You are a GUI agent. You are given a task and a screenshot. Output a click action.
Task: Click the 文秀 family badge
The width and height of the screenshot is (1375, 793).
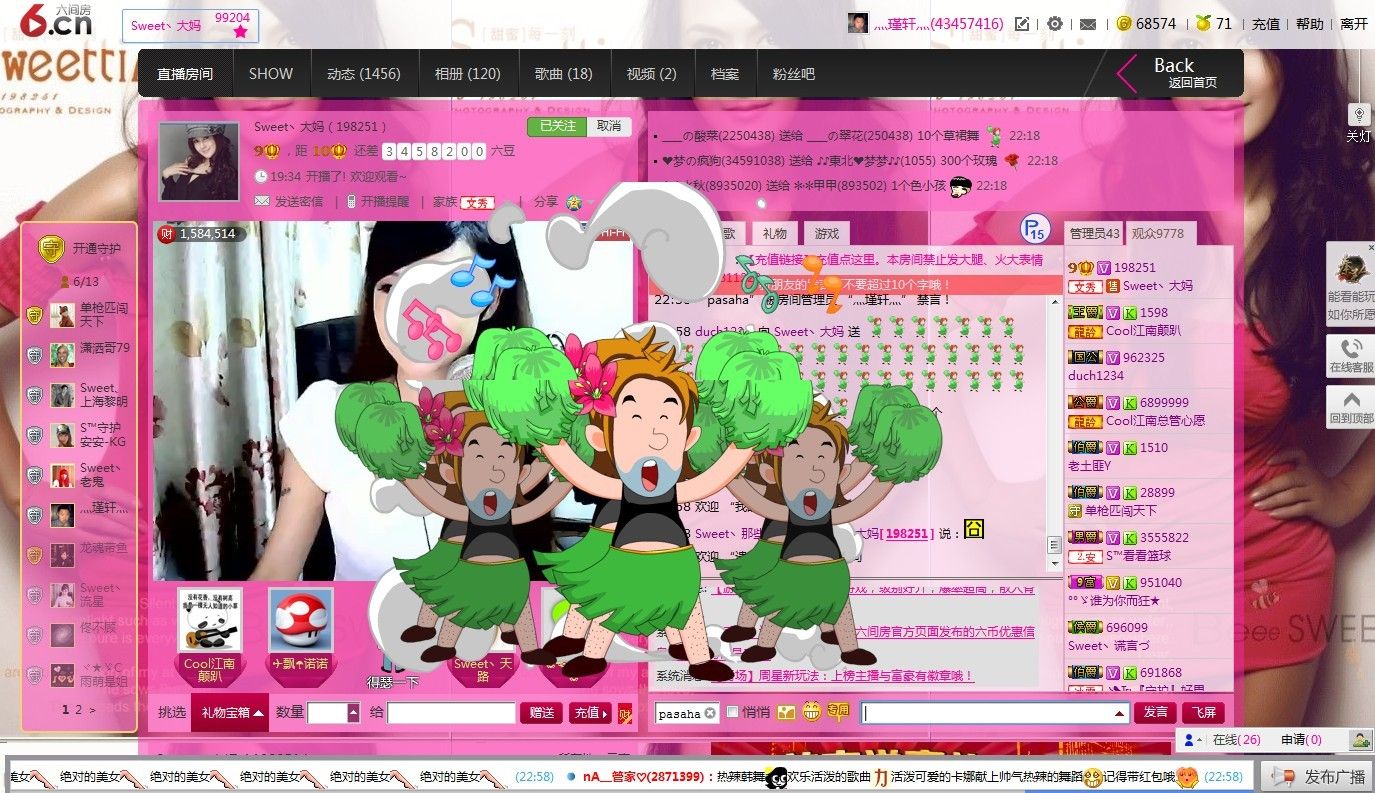coord(477,202)
